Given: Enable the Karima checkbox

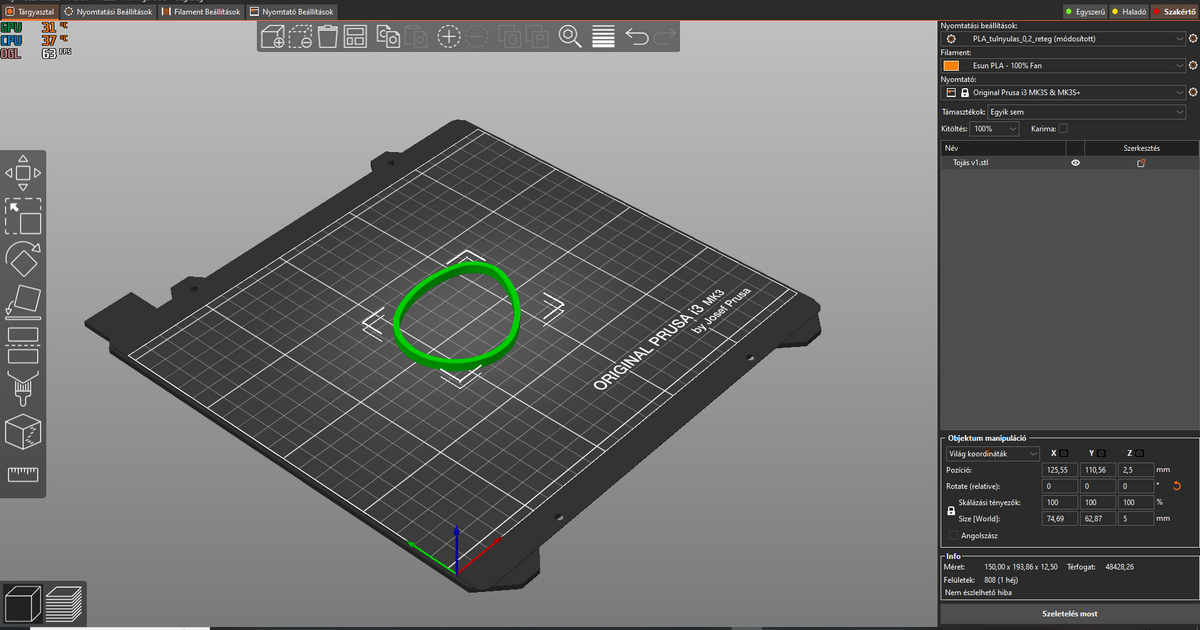Looking at the screenshot, I should tap(1064, 128).
